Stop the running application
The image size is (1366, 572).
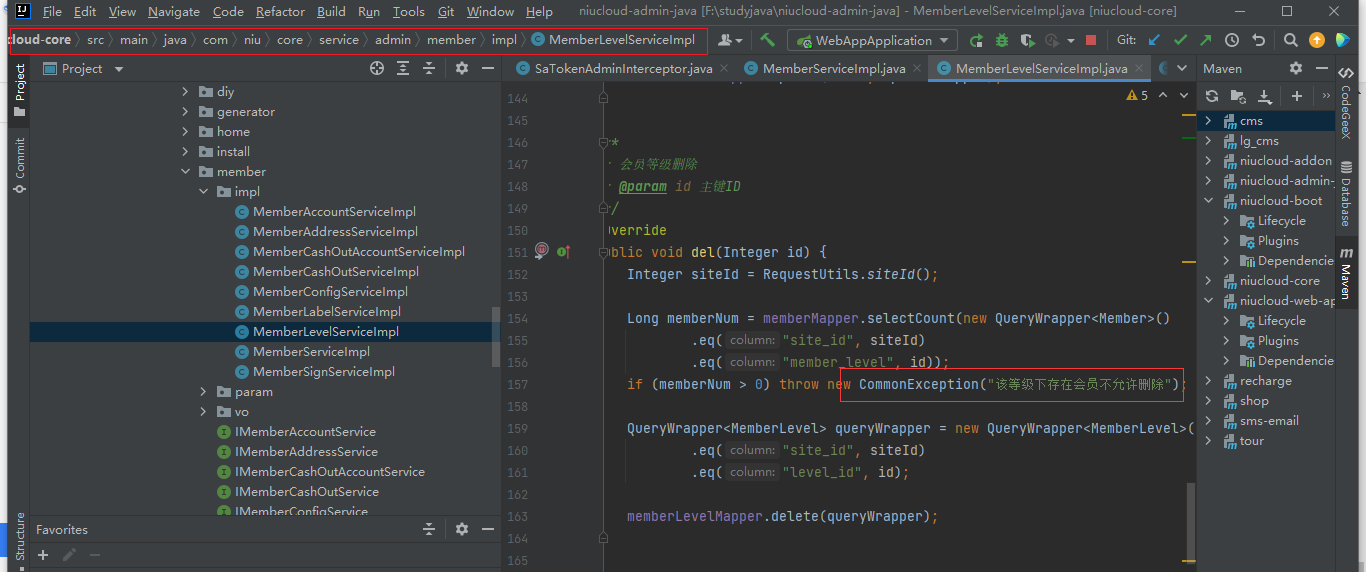click(x=1091, y=40)
